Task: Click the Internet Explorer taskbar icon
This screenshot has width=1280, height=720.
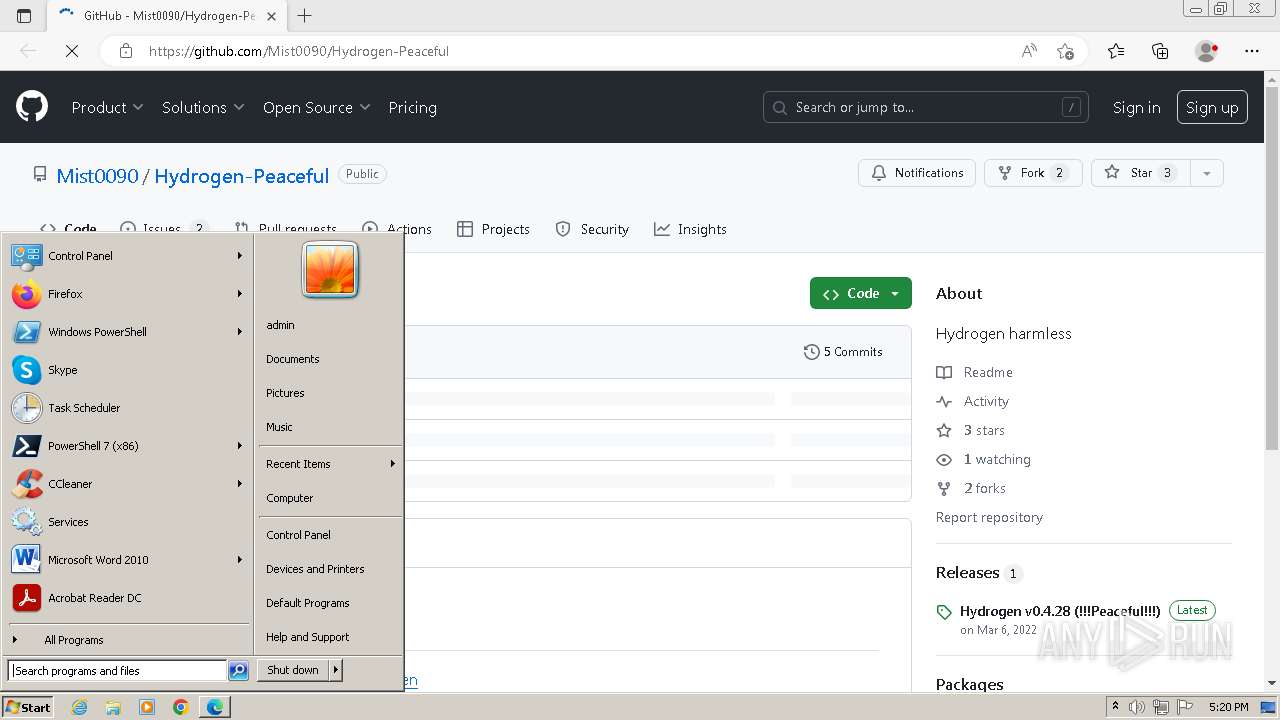Action: point(80,707)
